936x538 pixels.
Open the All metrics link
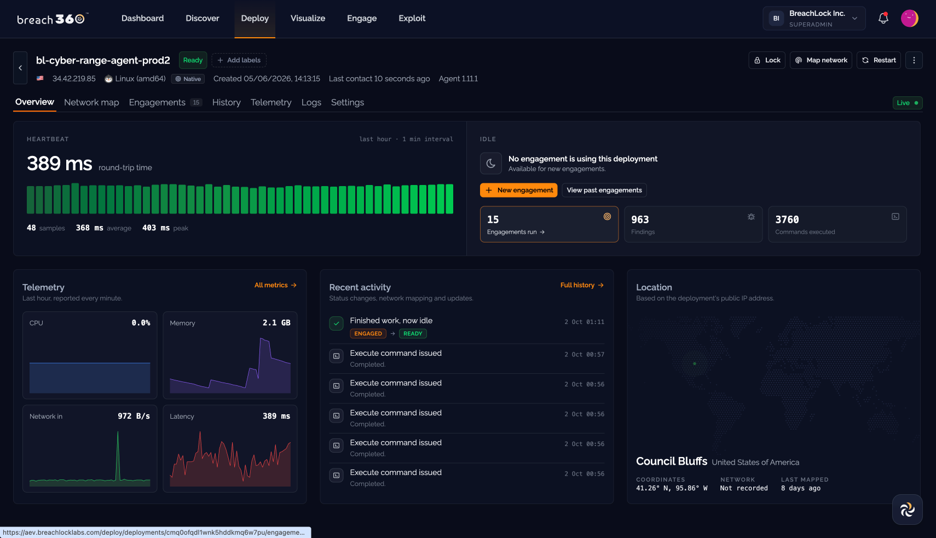[275, 285]
